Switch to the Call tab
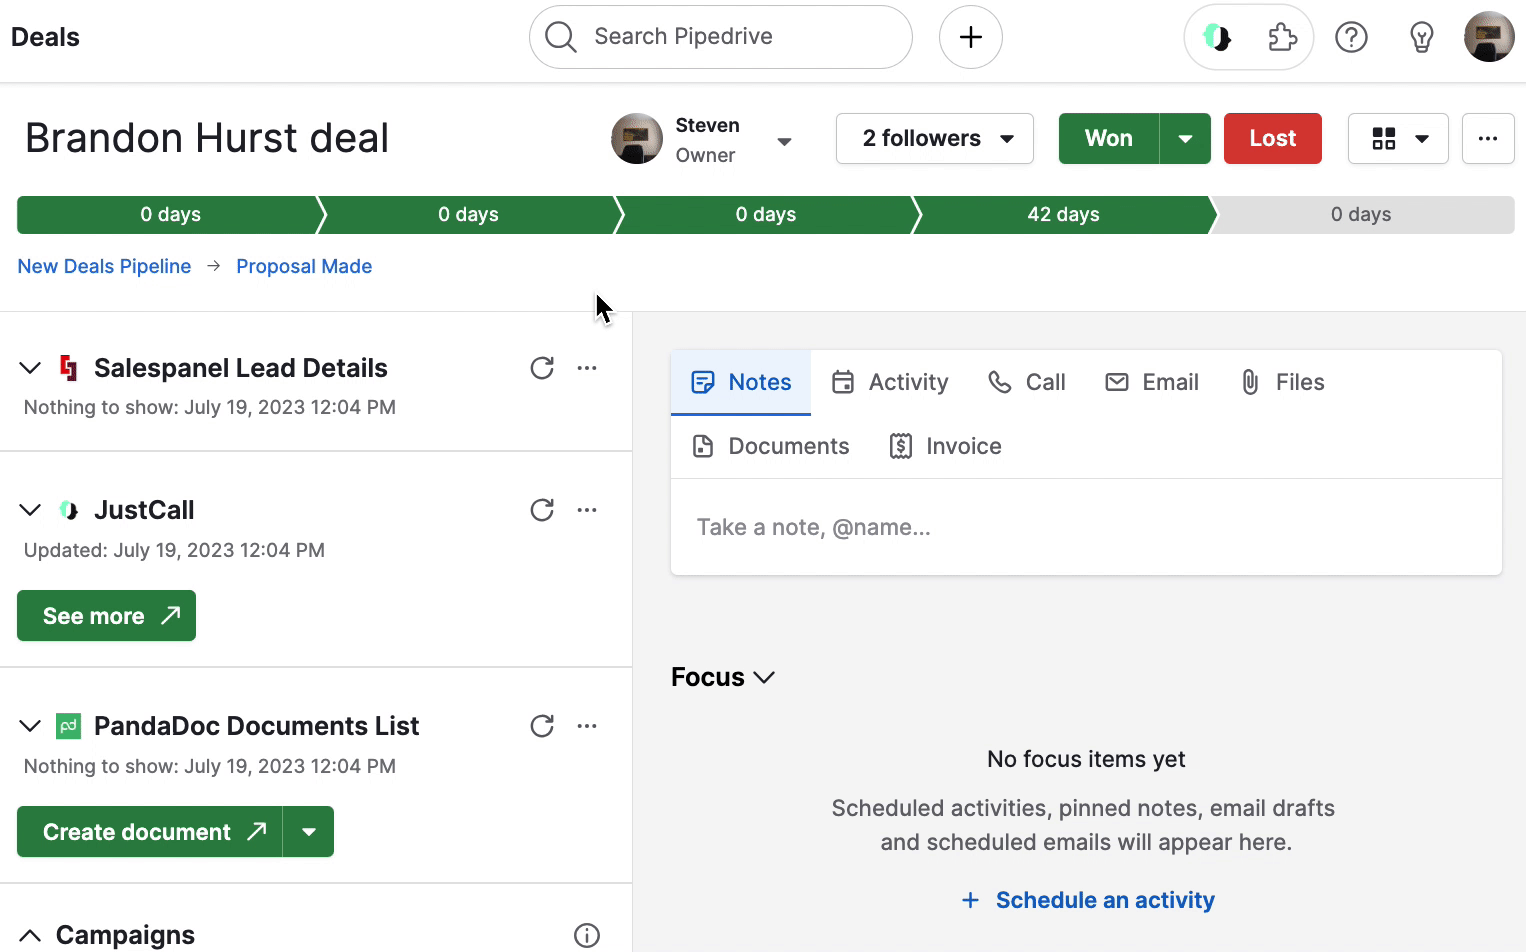The height and width of the screenshot is (952, 1526). pyautogui.click(x=1026, y=382)
